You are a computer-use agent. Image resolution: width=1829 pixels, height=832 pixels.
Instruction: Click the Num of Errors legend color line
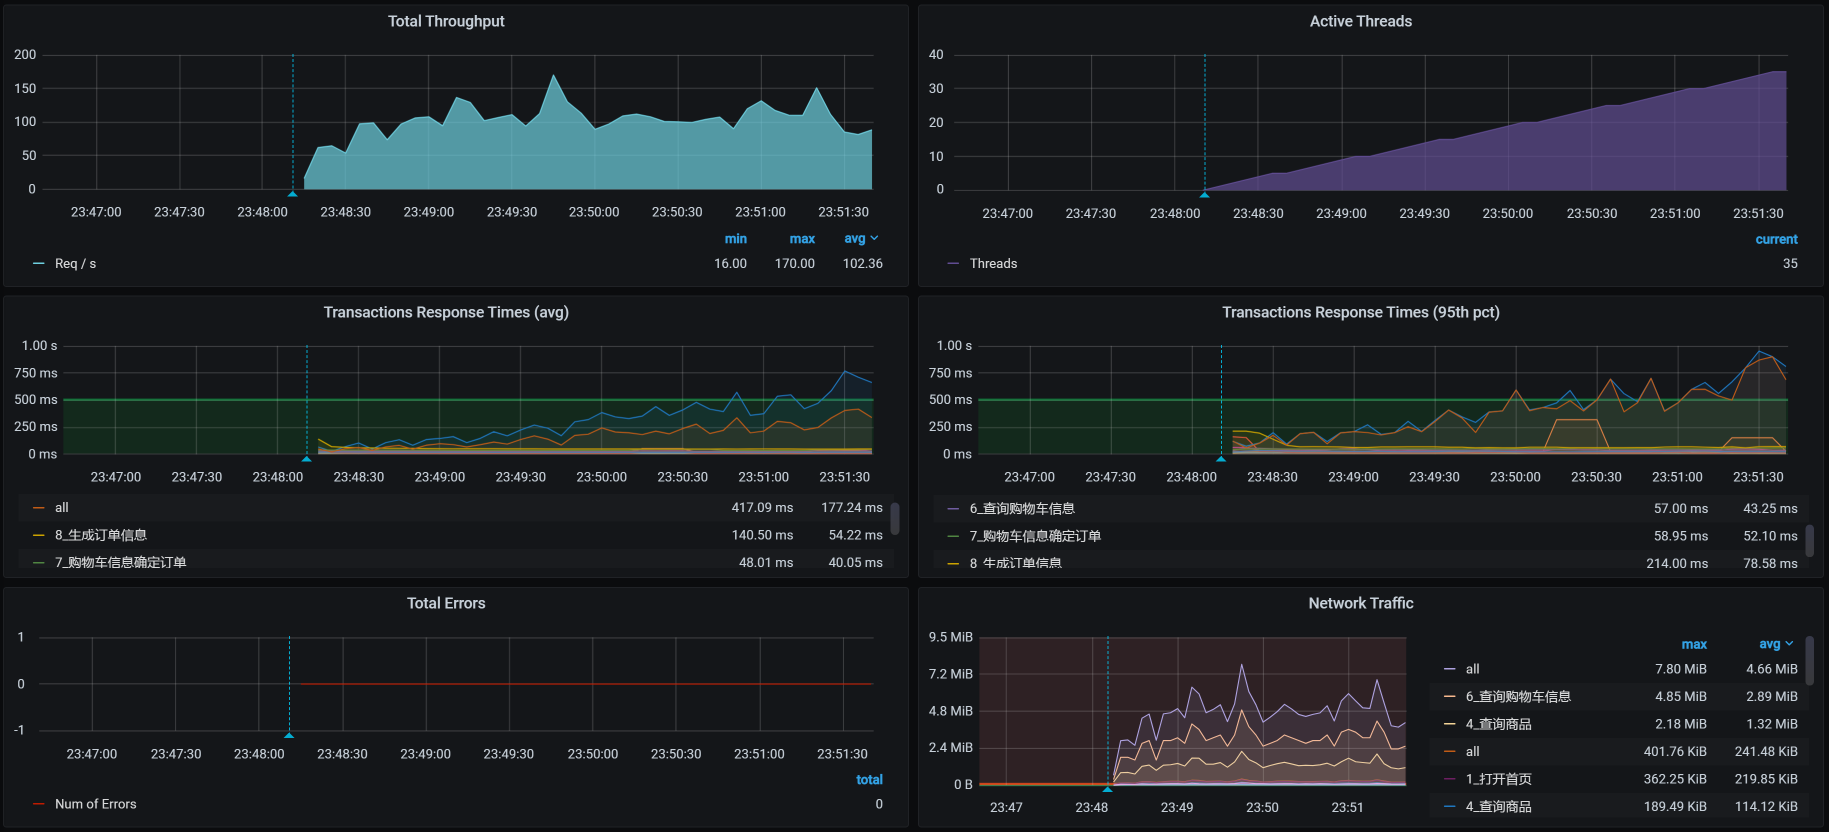[x=39, y=804]
